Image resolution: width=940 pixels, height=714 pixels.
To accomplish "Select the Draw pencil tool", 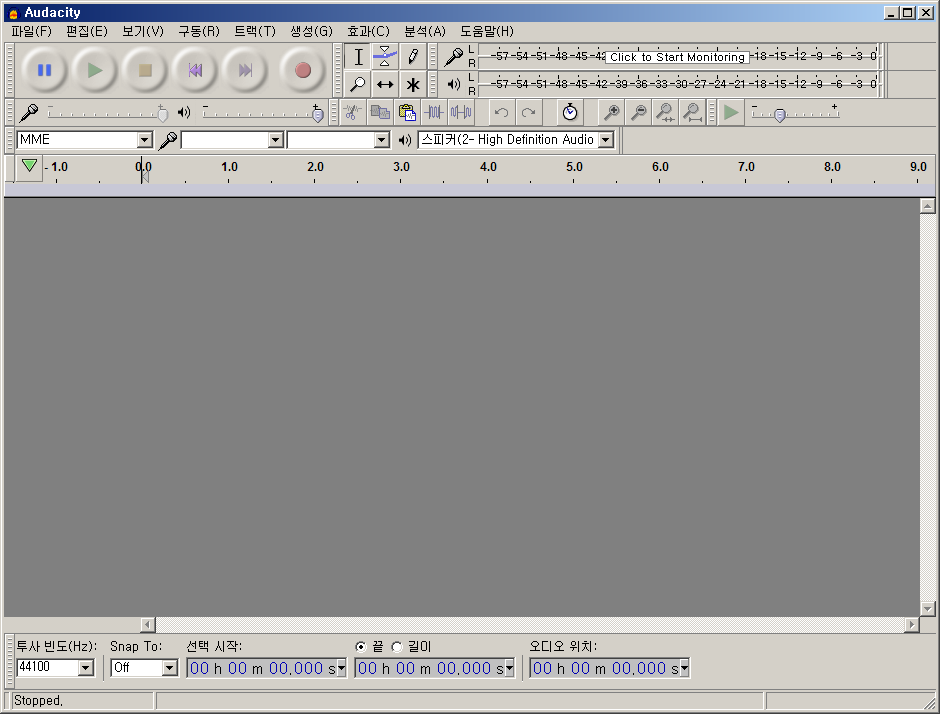I will click(412, 57).
